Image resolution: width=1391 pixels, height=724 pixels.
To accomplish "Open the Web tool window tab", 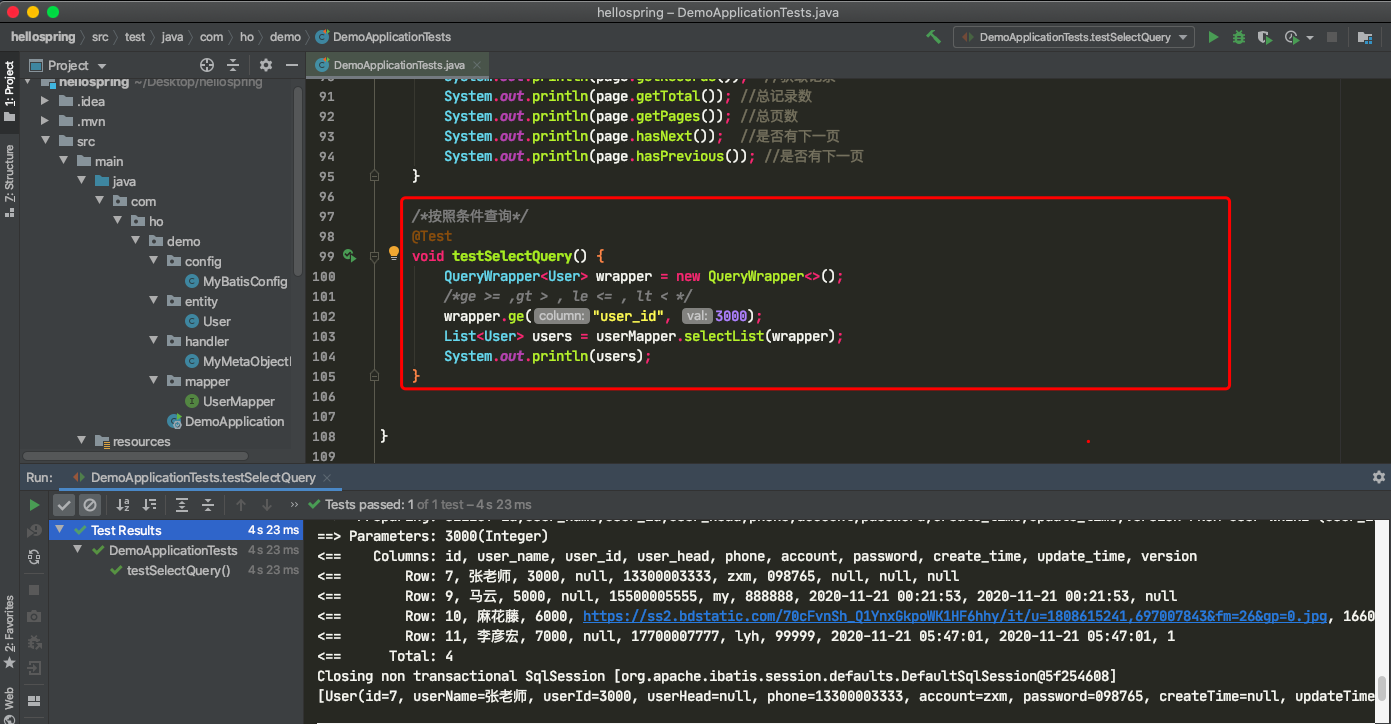I will click(x=10, y=706).
